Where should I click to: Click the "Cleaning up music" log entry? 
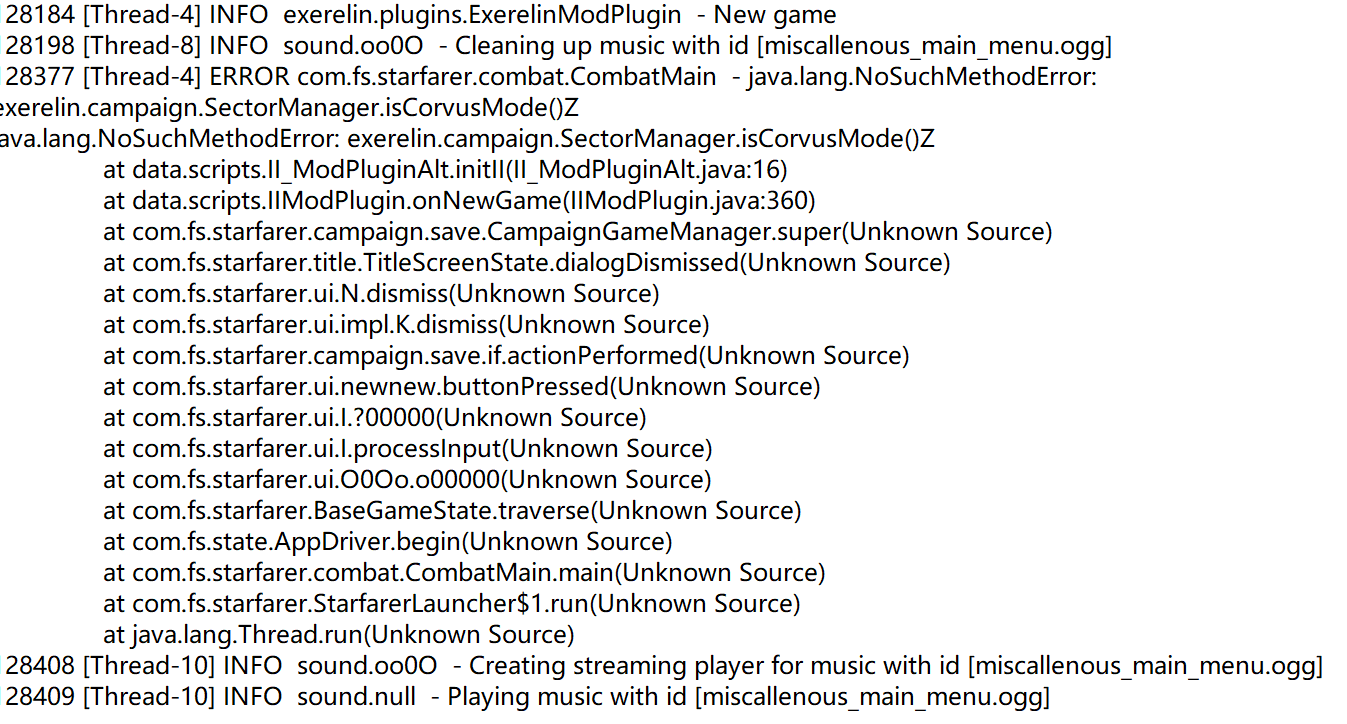558,46
